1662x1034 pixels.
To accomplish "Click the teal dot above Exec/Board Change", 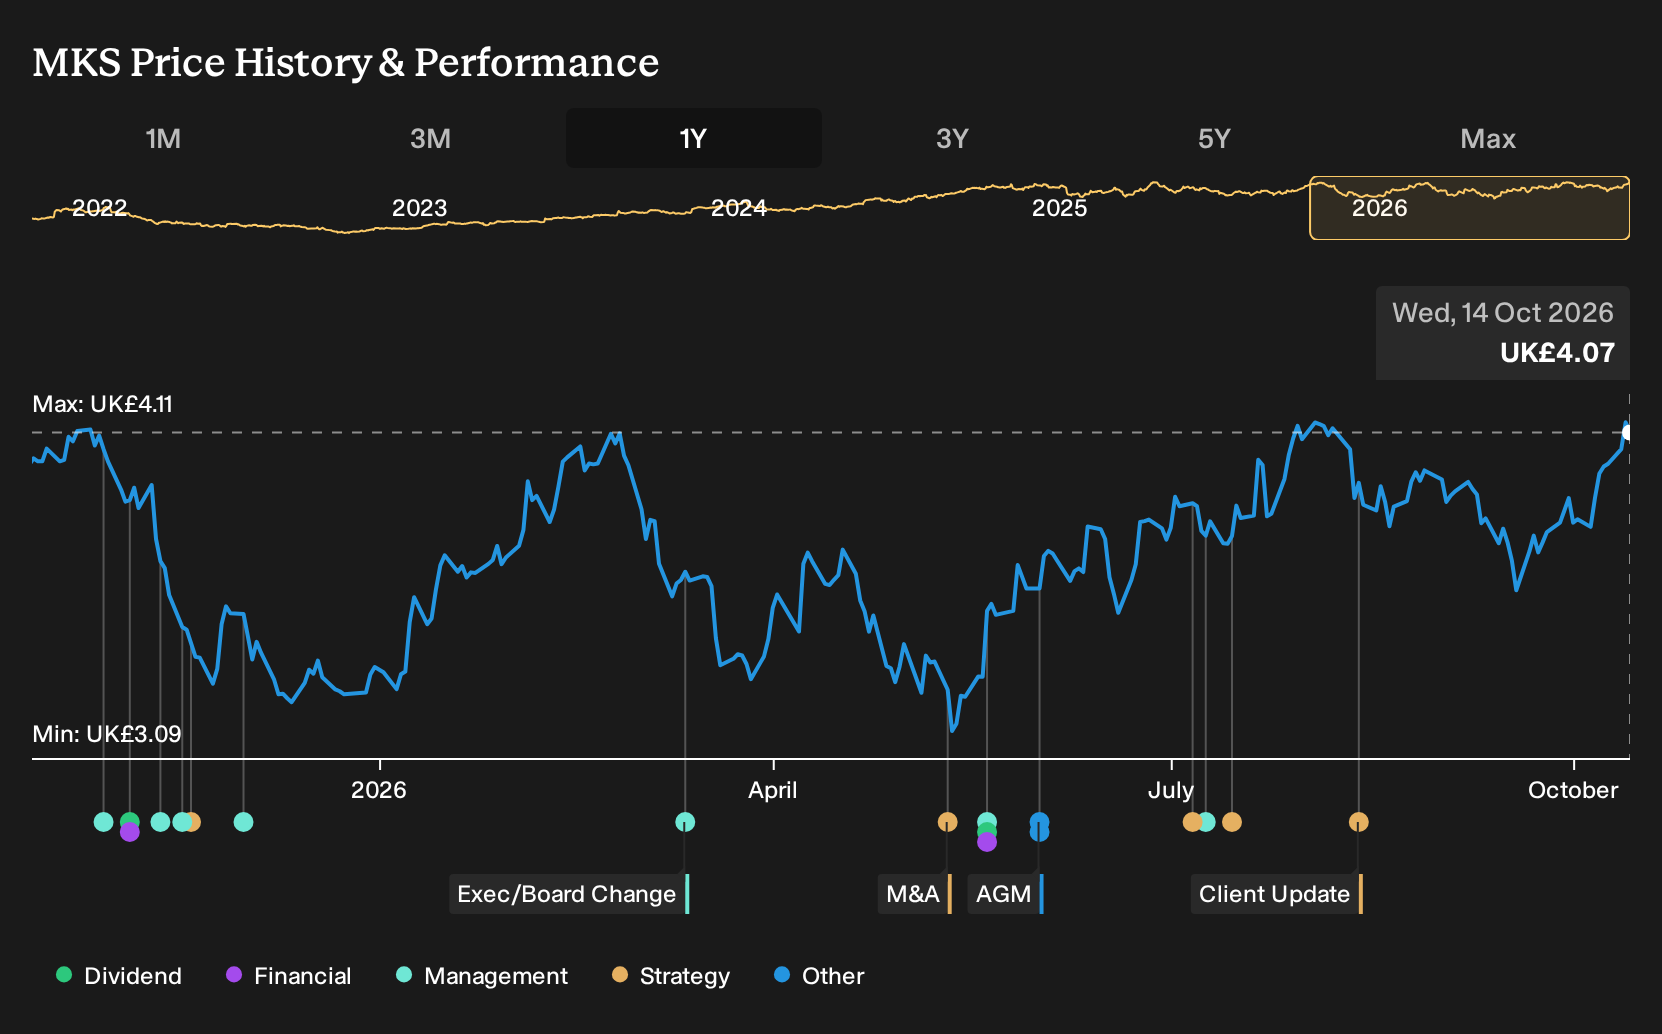I will click(685, 822).
